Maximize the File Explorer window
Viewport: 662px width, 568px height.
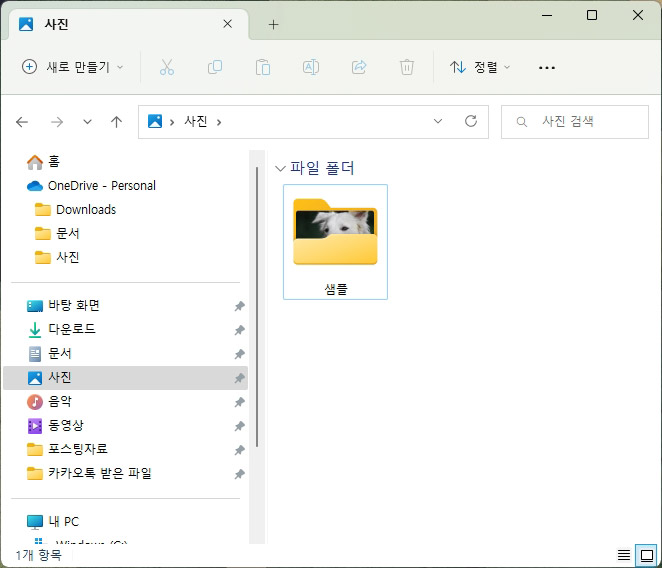click(592, 15)
